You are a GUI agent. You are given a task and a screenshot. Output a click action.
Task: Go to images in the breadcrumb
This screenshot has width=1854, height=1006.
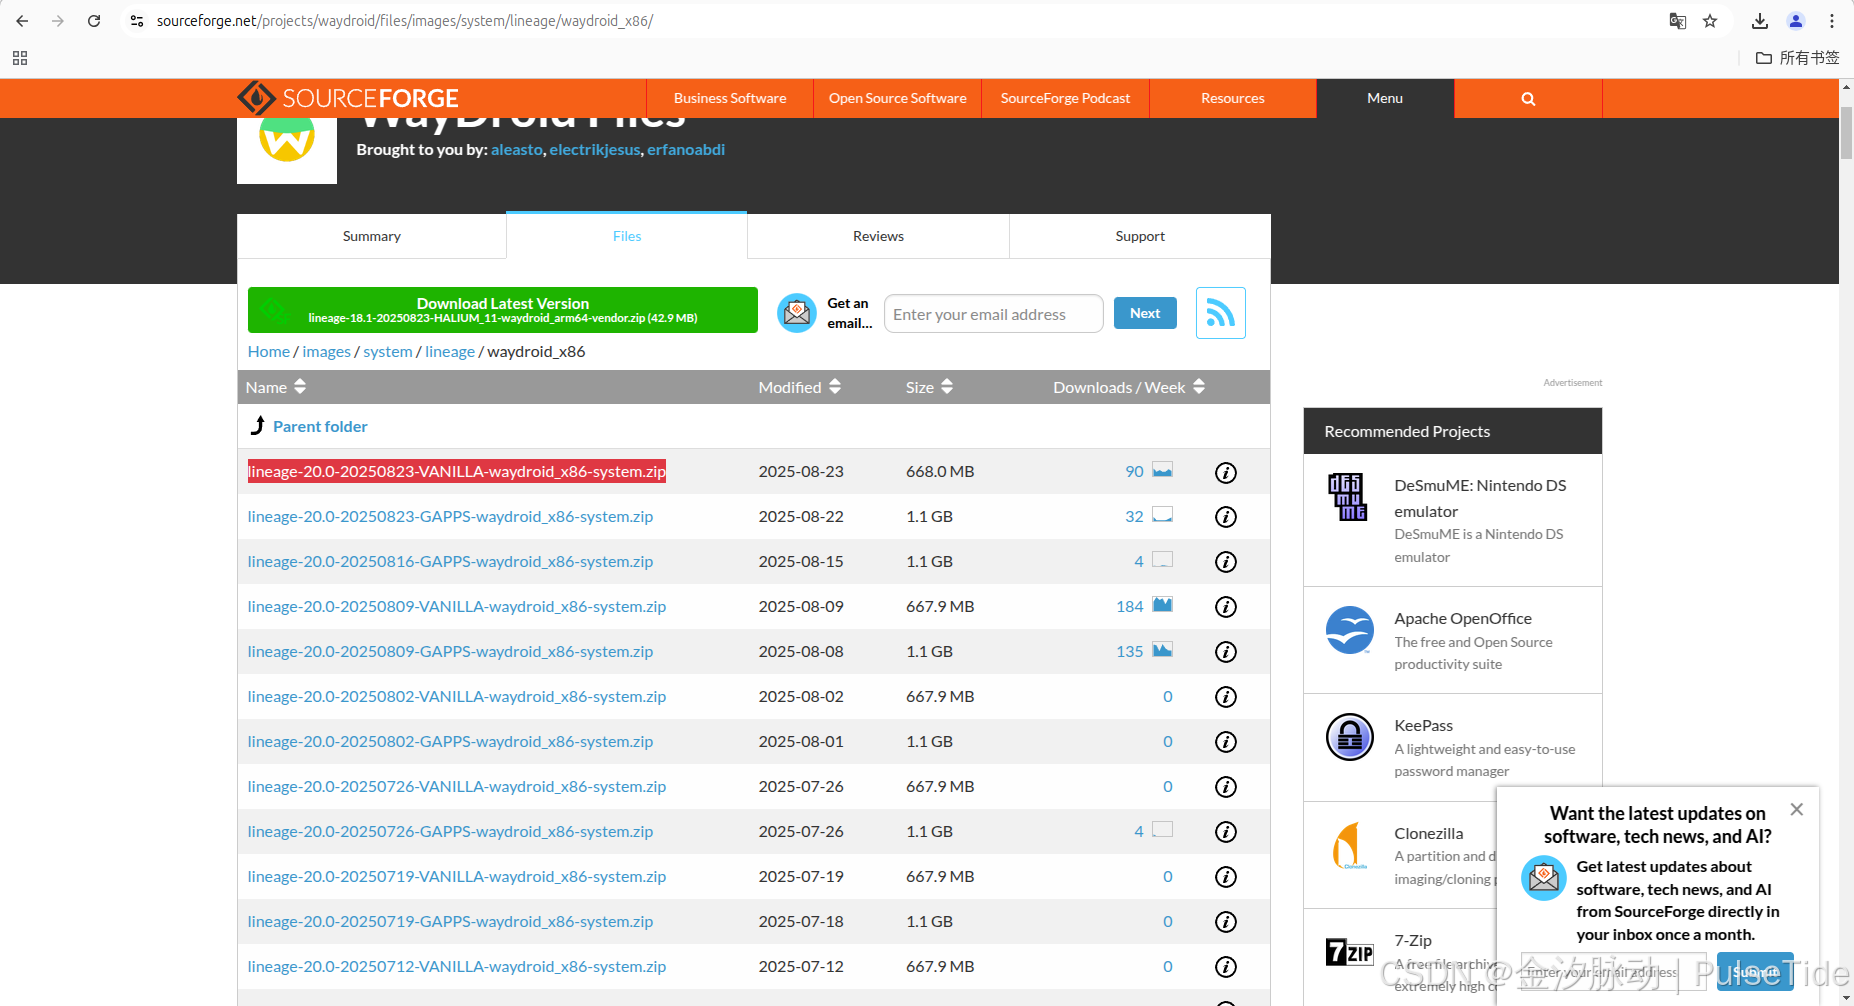(x=327, y=352)
